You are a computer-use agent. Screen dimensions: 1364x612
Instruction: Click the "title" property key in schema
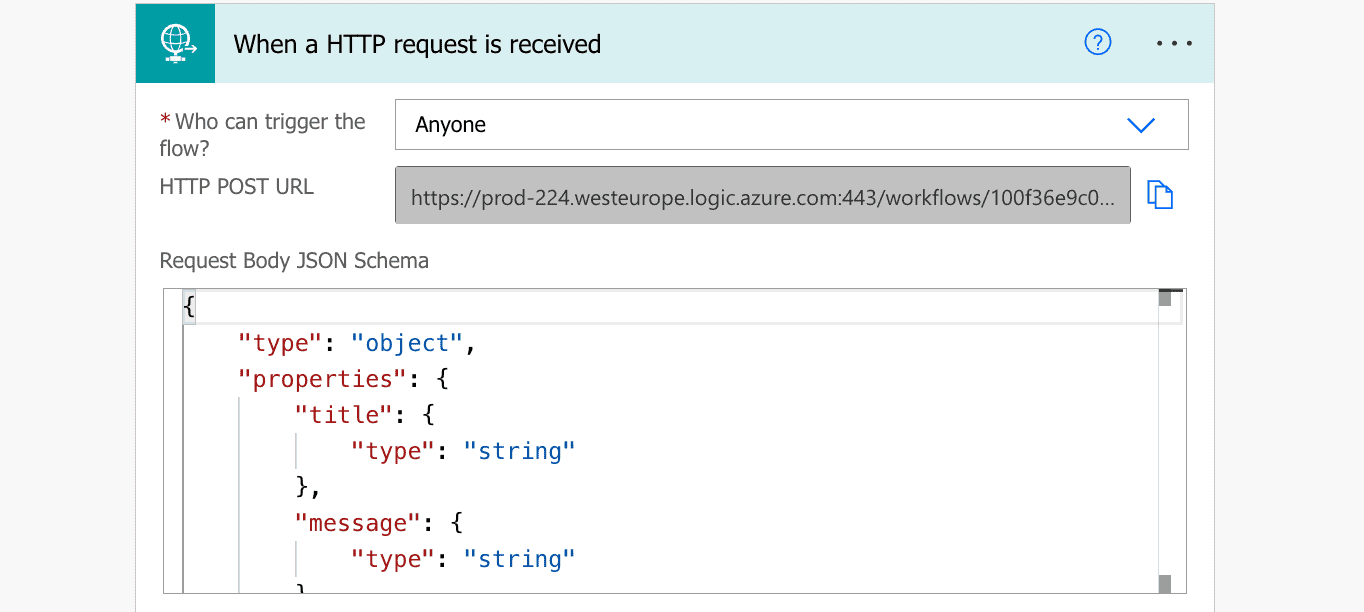[x=345, y=415]
